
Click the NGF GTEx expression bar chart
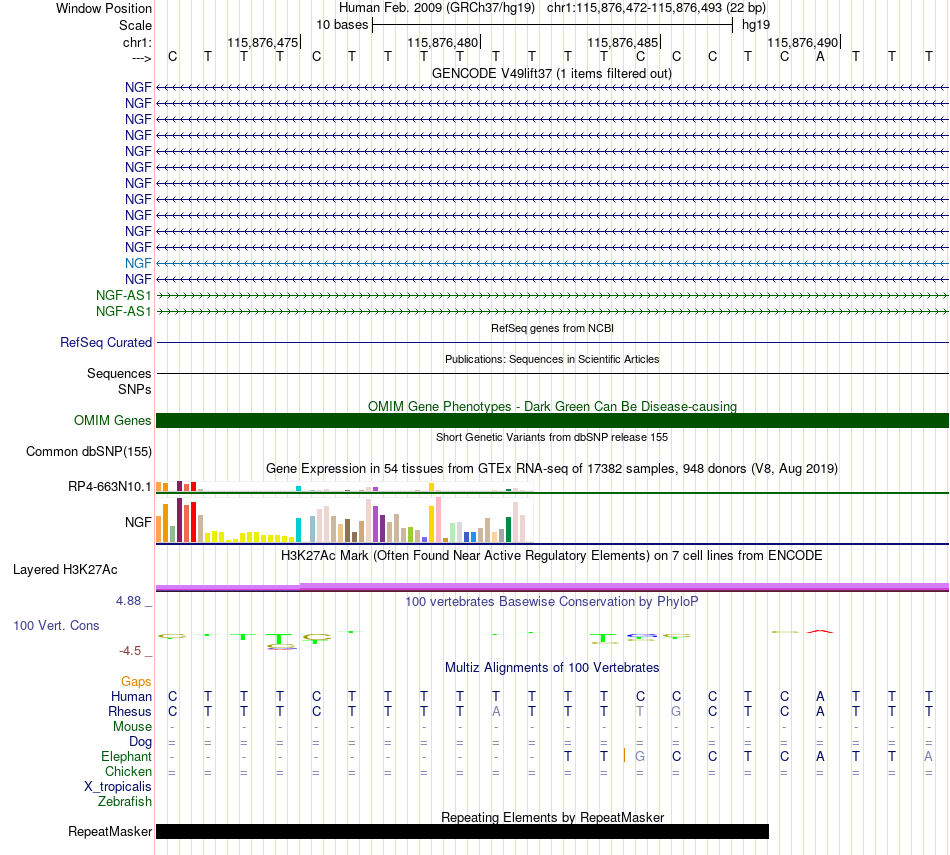coord(344,520)
